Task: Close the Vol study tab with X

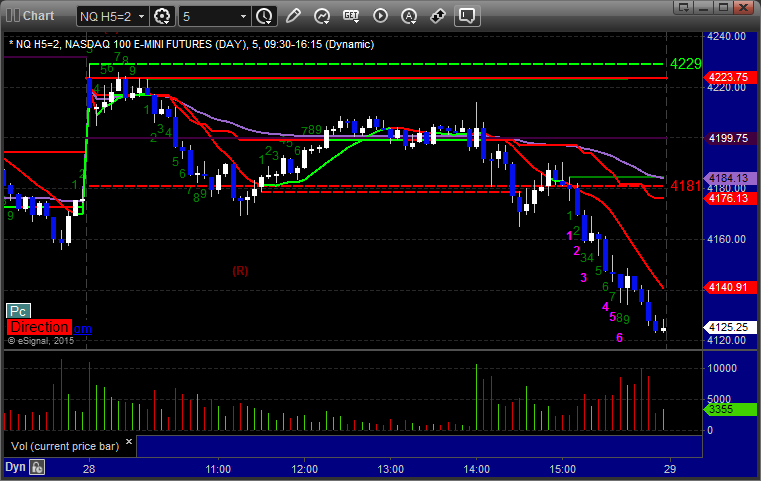Action: (129, 442)
